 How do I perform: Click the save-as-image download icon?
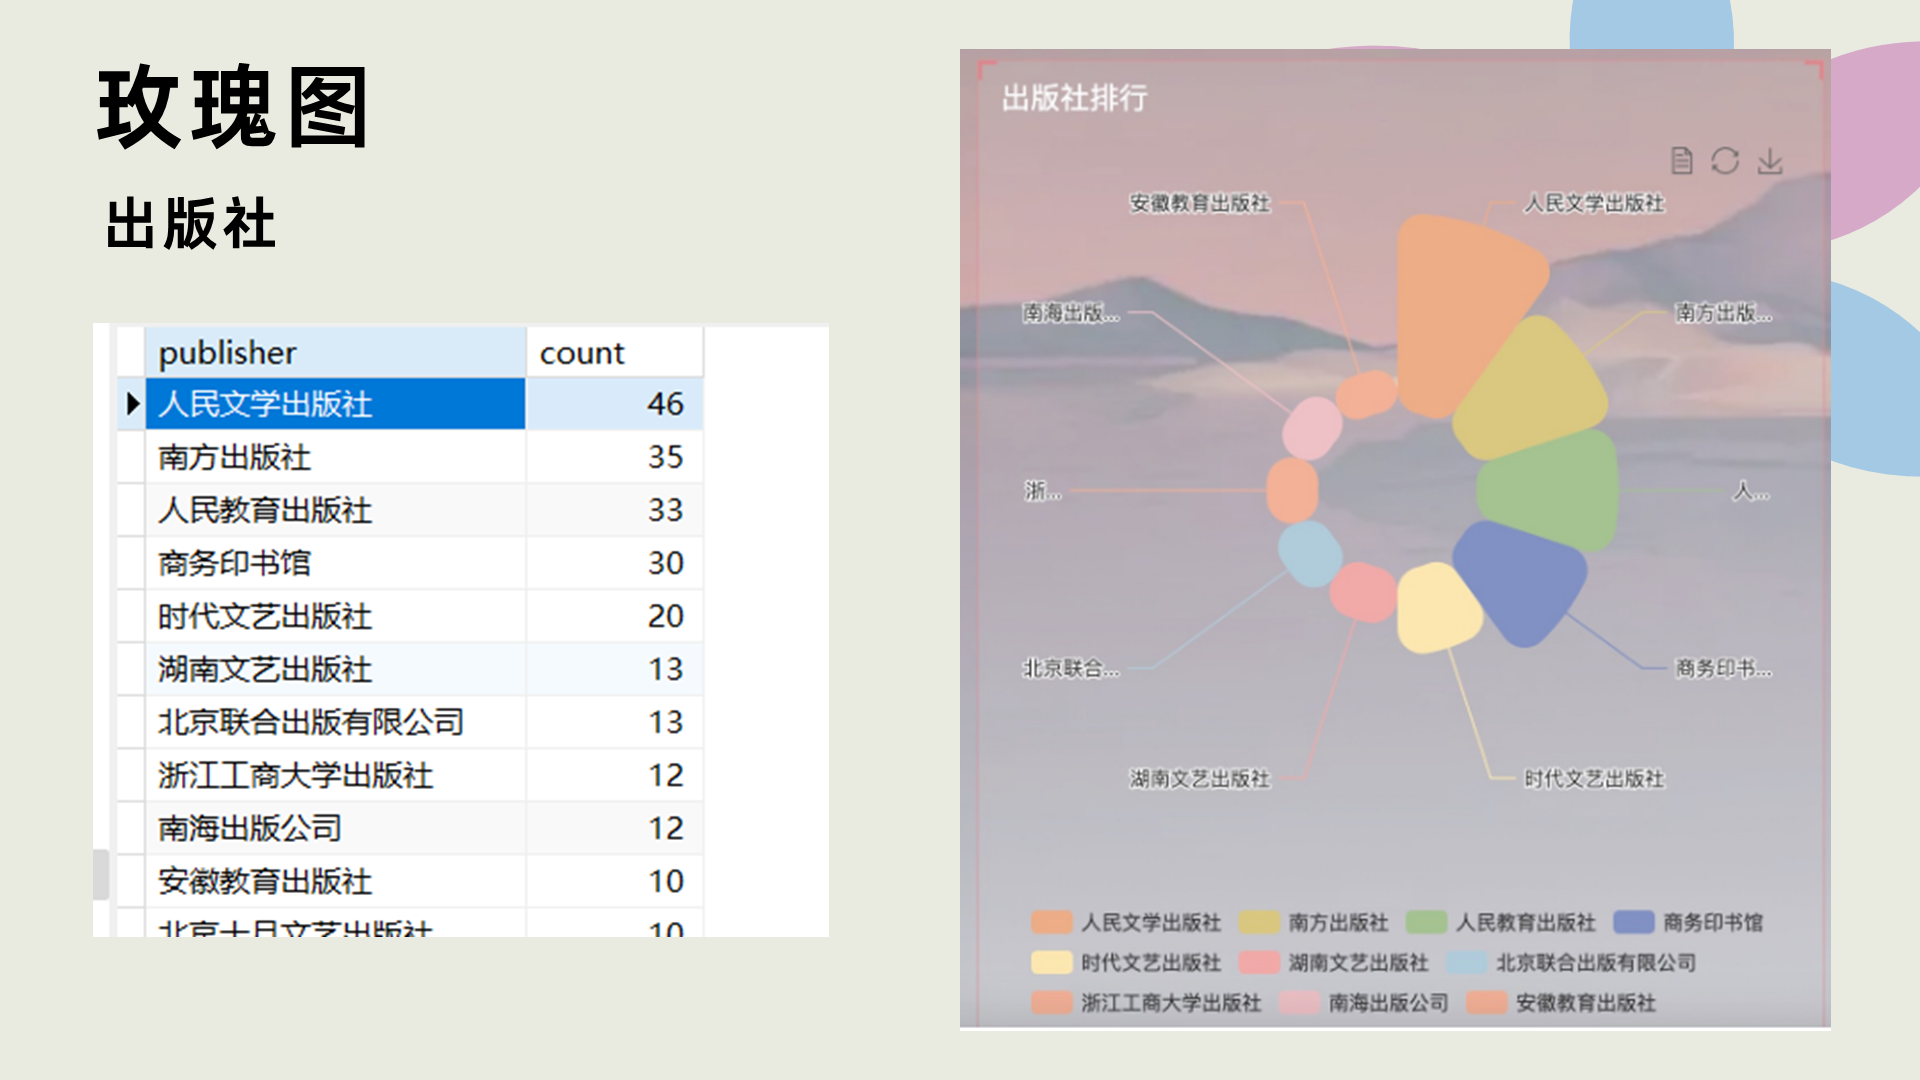(x=1770, y=161)
